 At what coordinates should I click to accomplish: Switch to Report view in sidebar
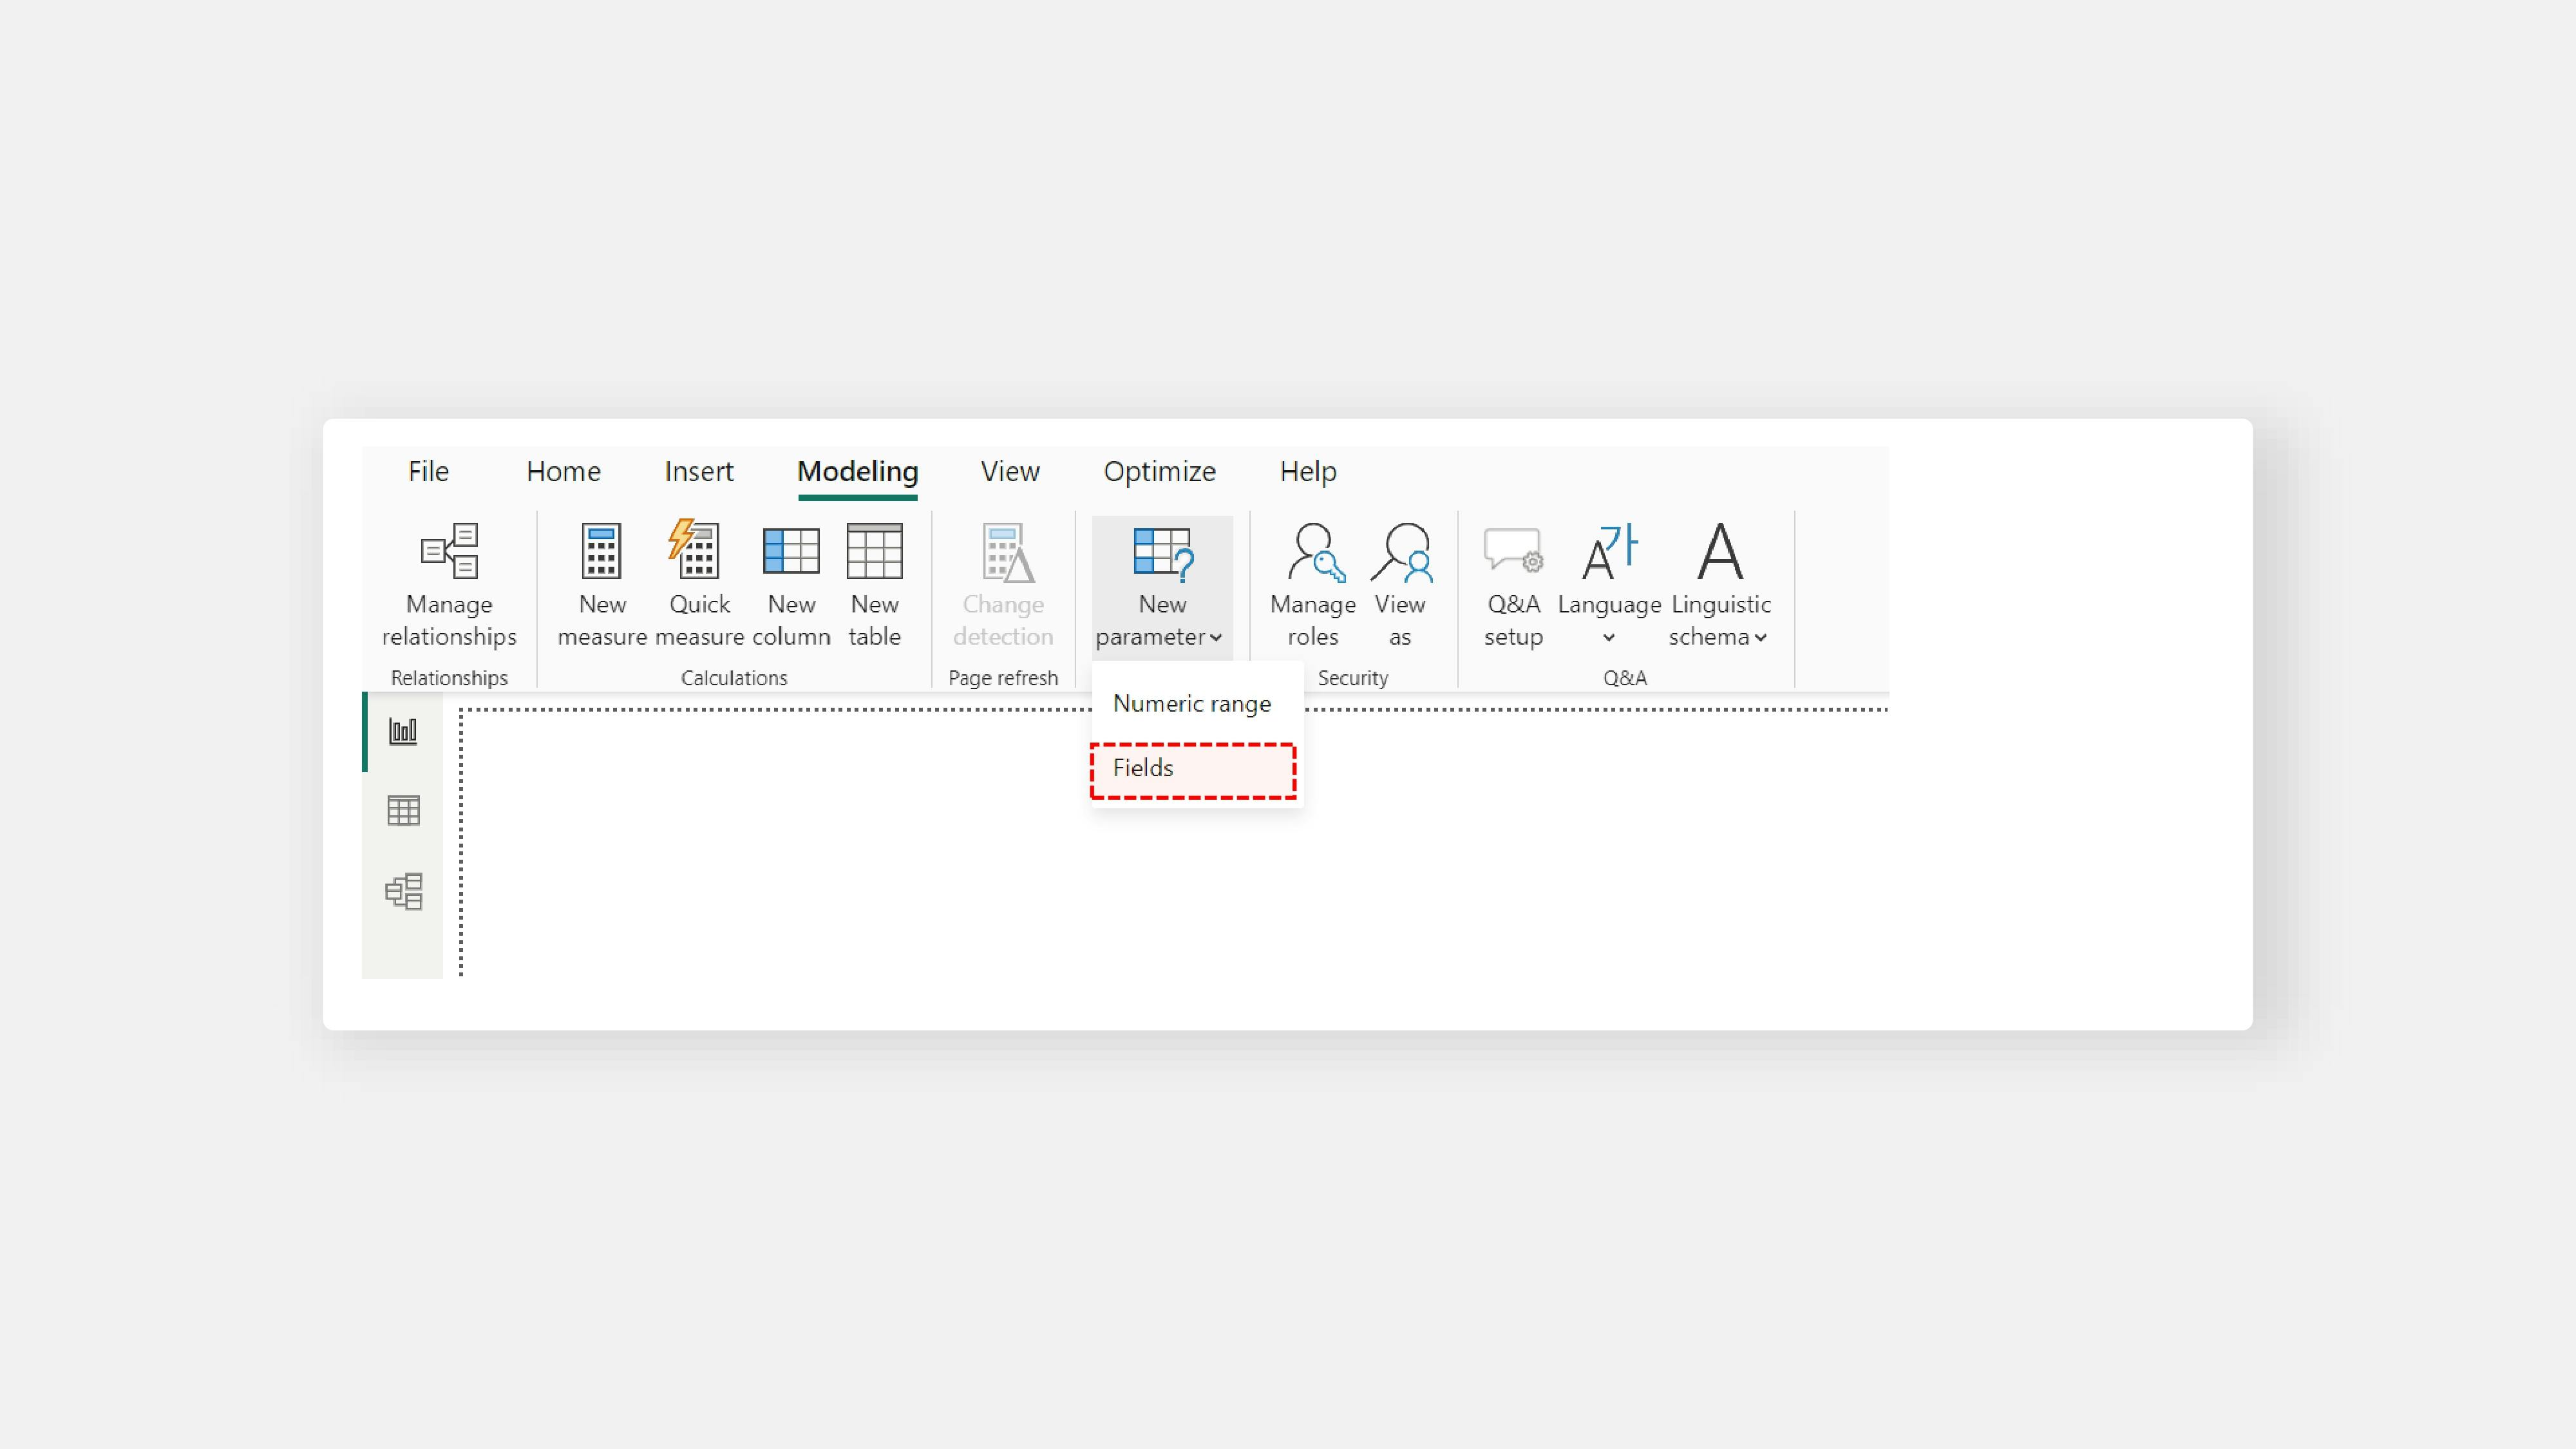(x=403, y=731)
